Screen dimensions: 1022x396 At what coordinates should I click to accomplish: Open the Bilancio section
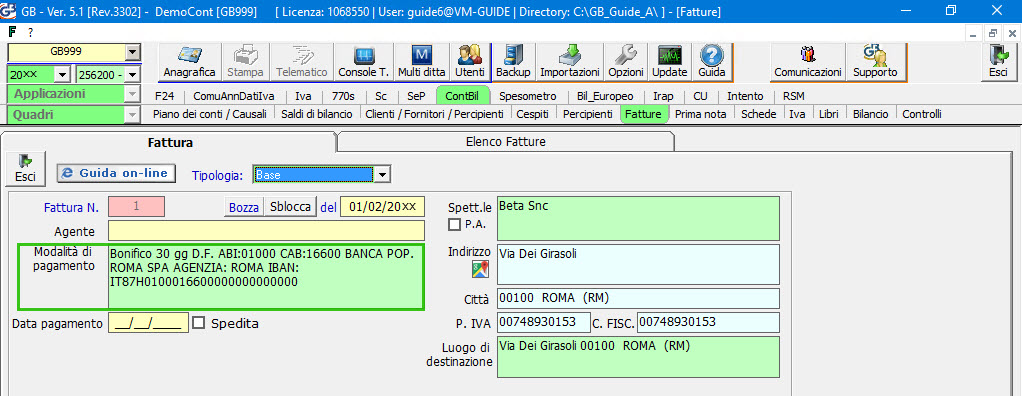[x=871, y=114]
